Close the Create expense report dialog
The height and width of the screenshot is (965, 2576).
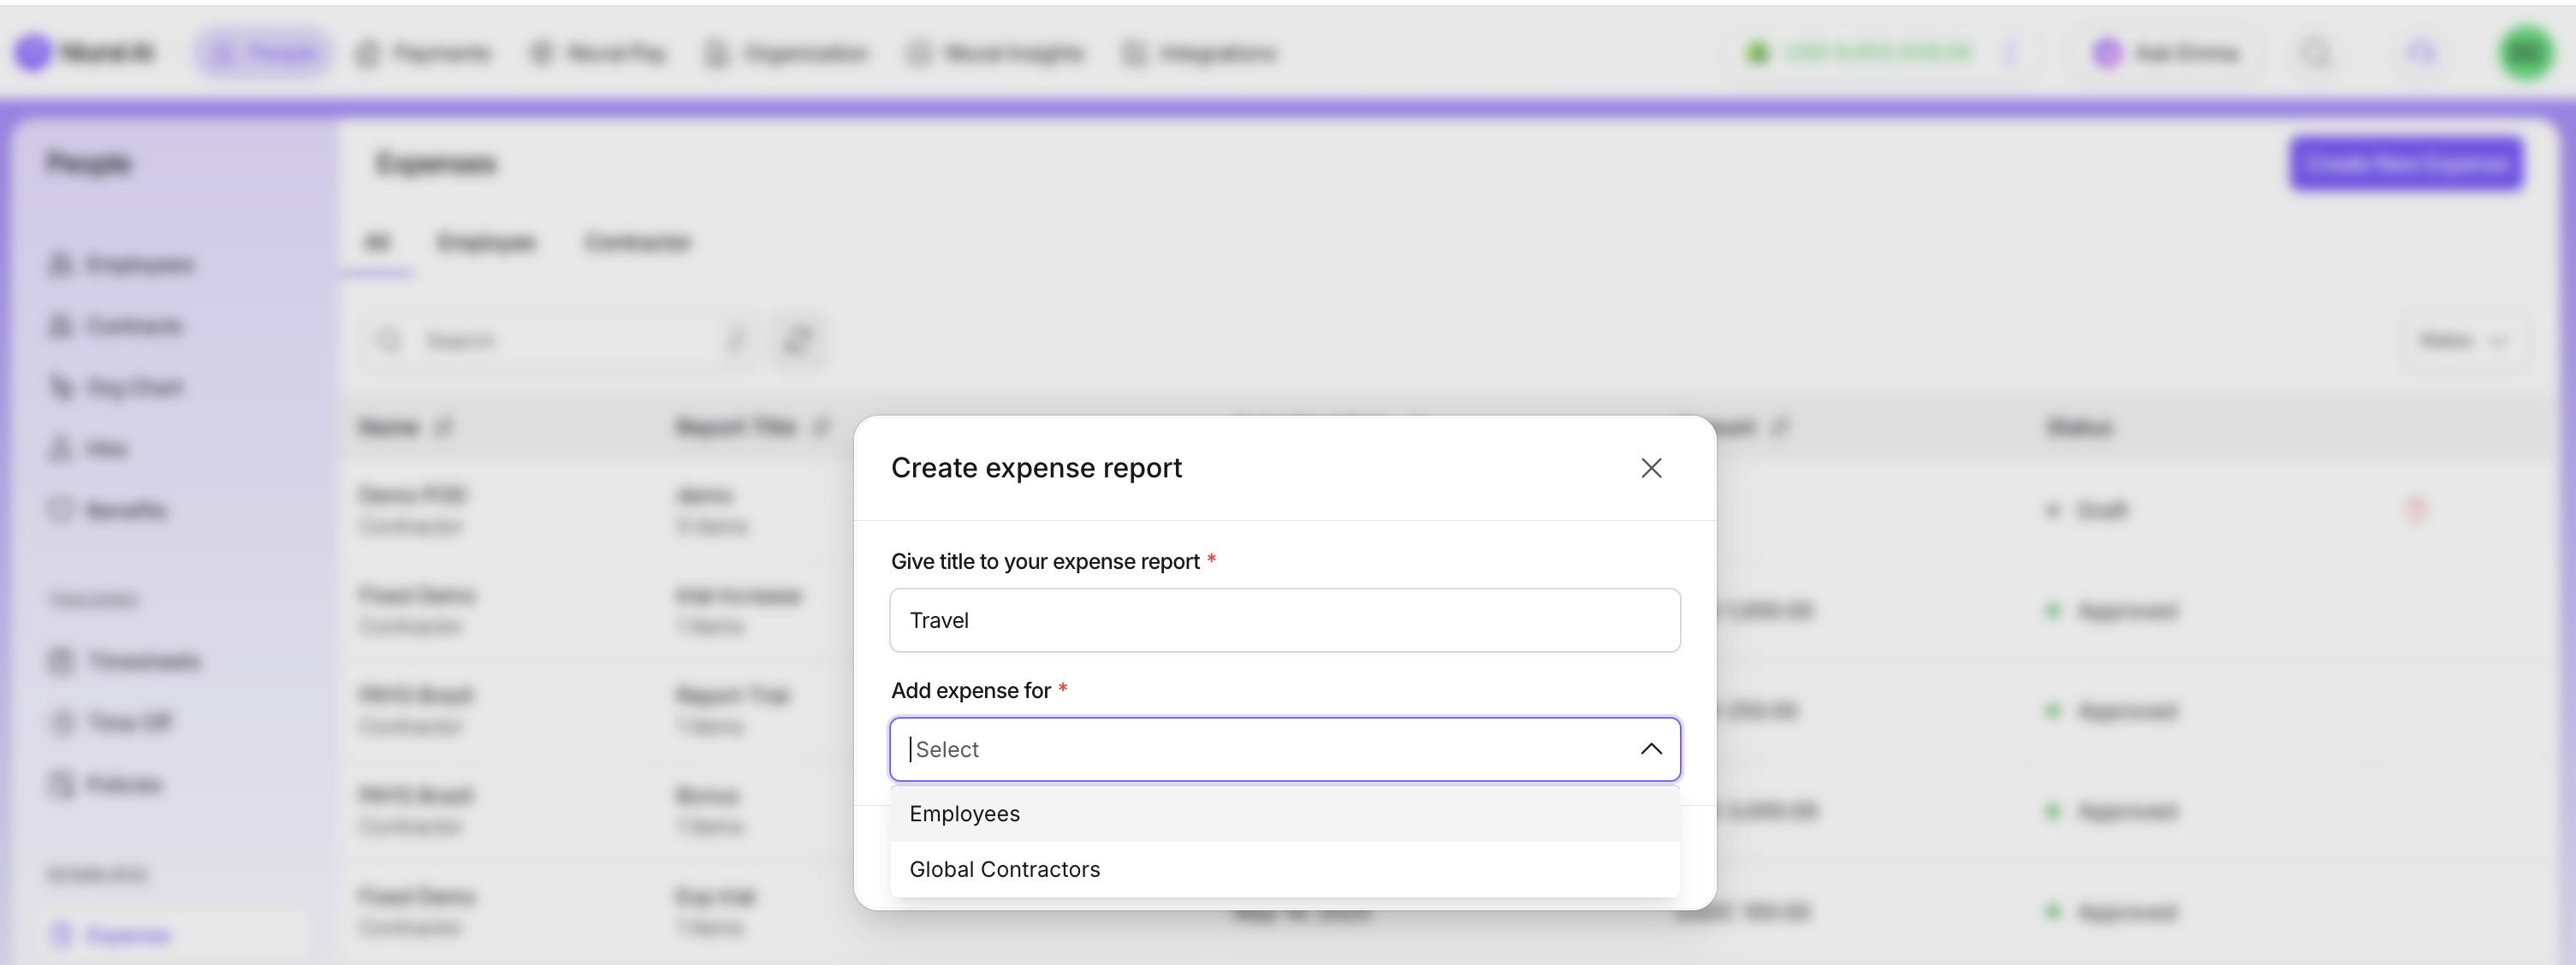(1650, 468)
